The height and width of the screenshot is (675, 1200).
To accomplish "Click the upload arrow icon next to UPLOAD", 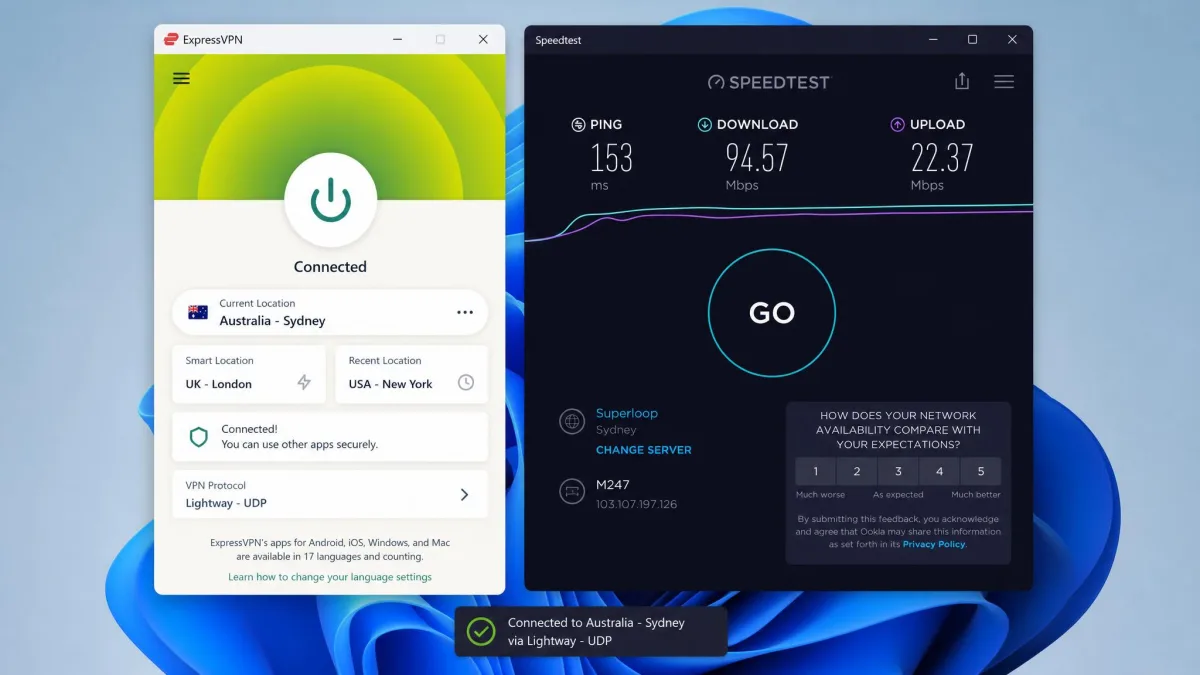I will point(897,125).
